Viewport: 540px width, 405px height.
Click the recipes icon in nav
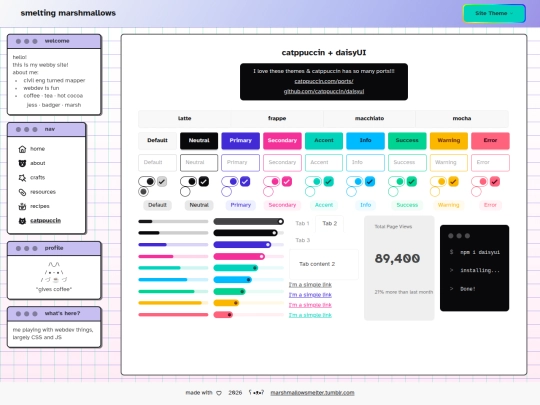coord(22,206)
